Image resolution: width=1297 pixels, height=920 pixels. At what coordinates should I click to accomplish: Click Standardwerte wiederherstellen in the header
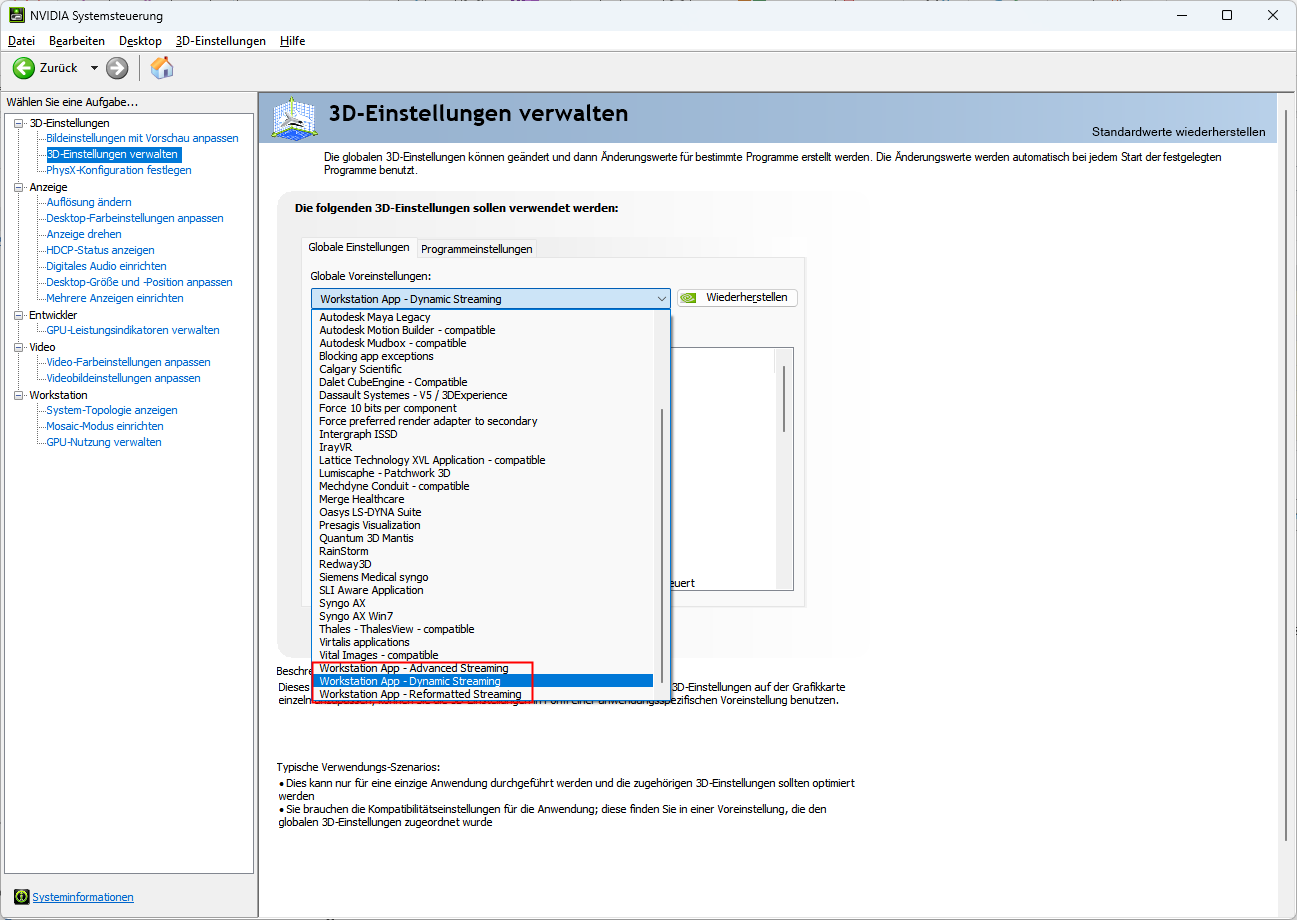click(x=1178, y=132)
